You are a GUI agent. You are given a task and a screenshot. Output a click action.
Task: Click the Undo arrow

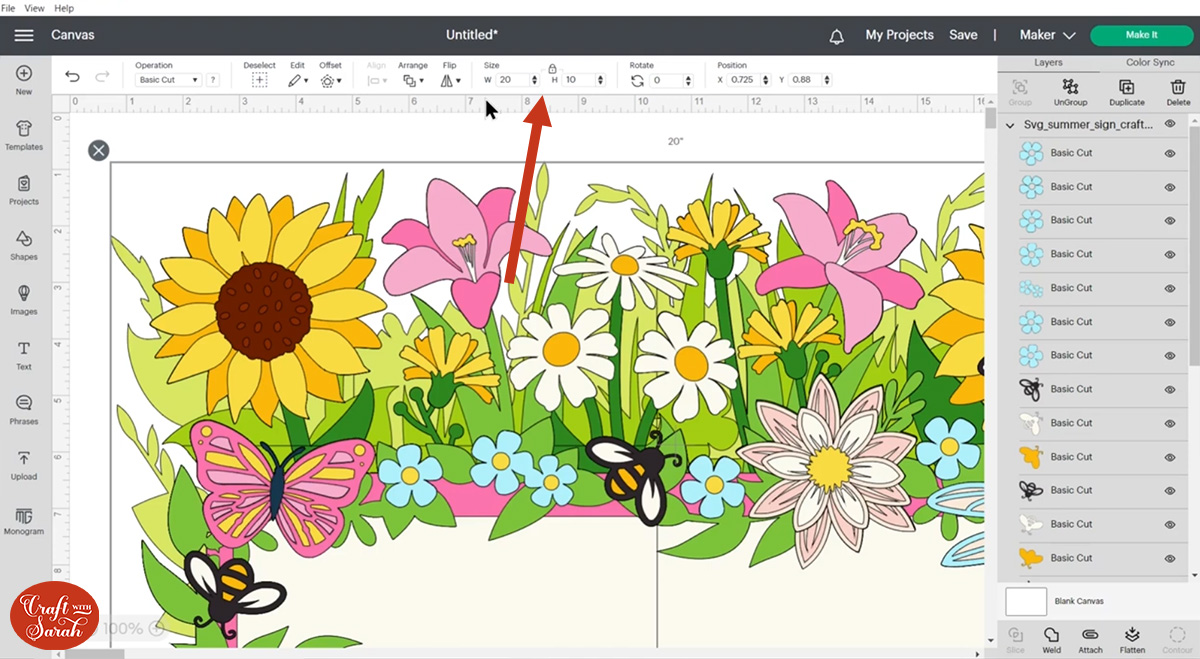point(72,77)
